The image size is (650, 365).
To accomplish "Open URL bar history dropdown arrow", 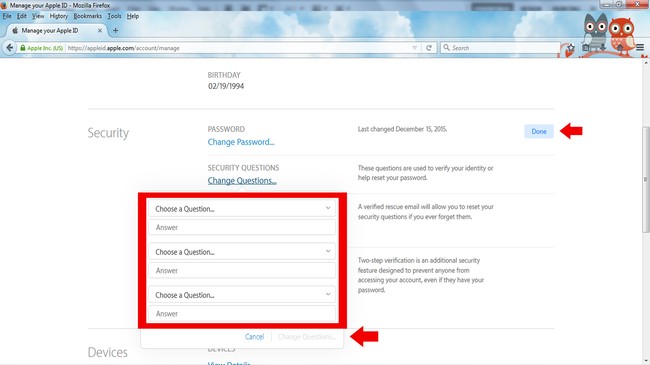I will (x=415, y=48).
